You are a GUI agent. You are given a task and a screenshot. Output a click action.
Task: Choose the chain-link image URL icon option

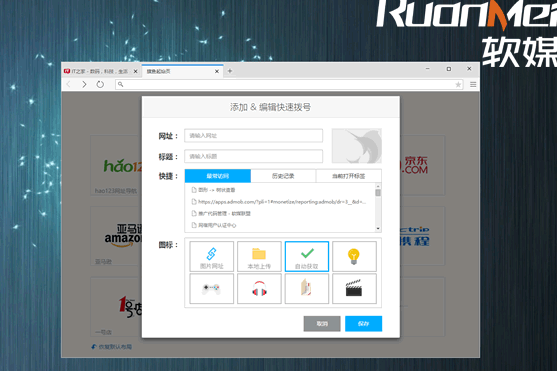point(211,256)
